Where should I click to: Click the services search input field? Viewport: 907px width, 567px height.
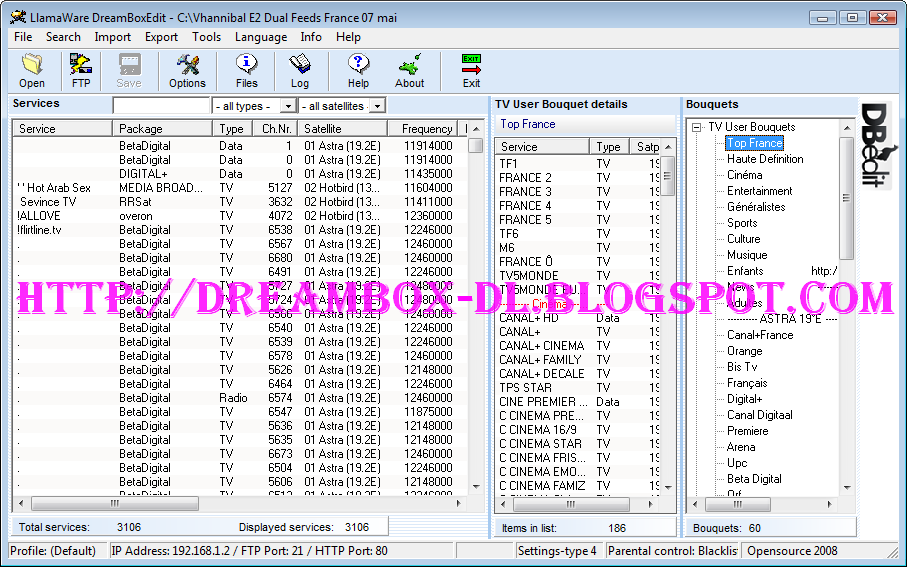tap(161, 106)
